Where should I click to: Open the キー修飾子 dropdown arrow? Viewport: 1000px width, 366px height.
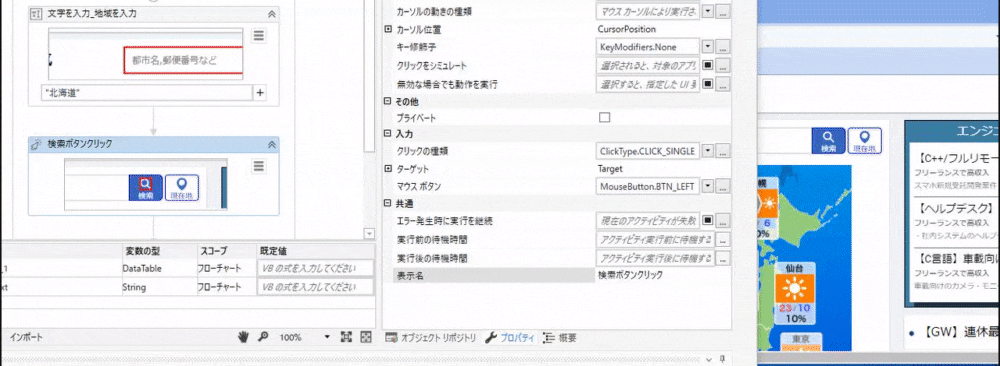[x=707, y=47]
